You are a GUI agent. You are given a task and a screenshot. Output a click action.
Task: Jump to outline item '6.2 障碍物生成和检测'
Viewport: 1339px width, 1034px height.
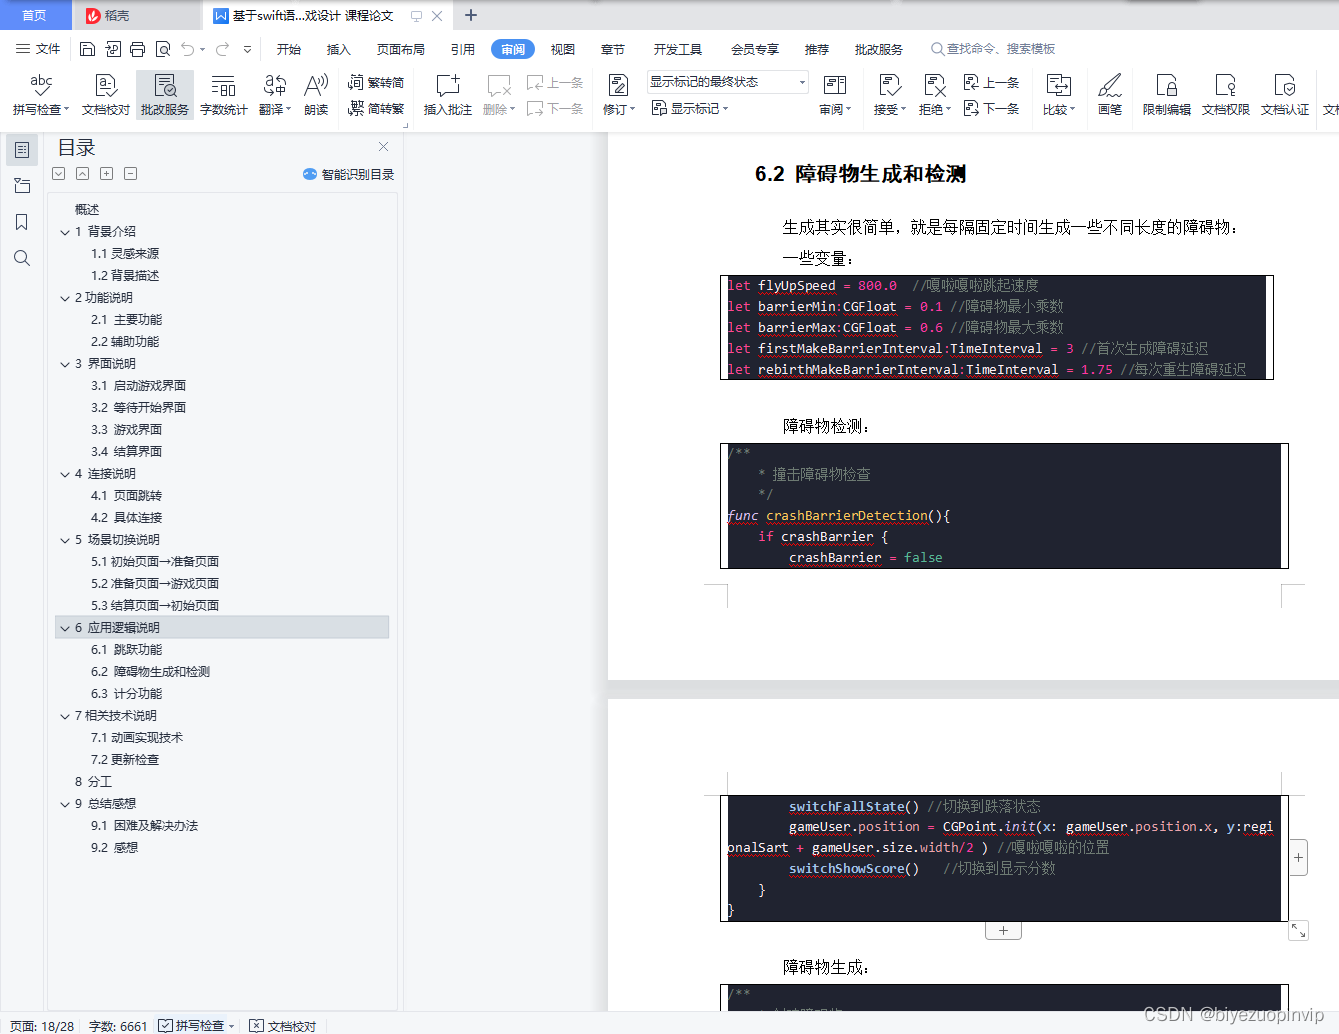[150, 672]
